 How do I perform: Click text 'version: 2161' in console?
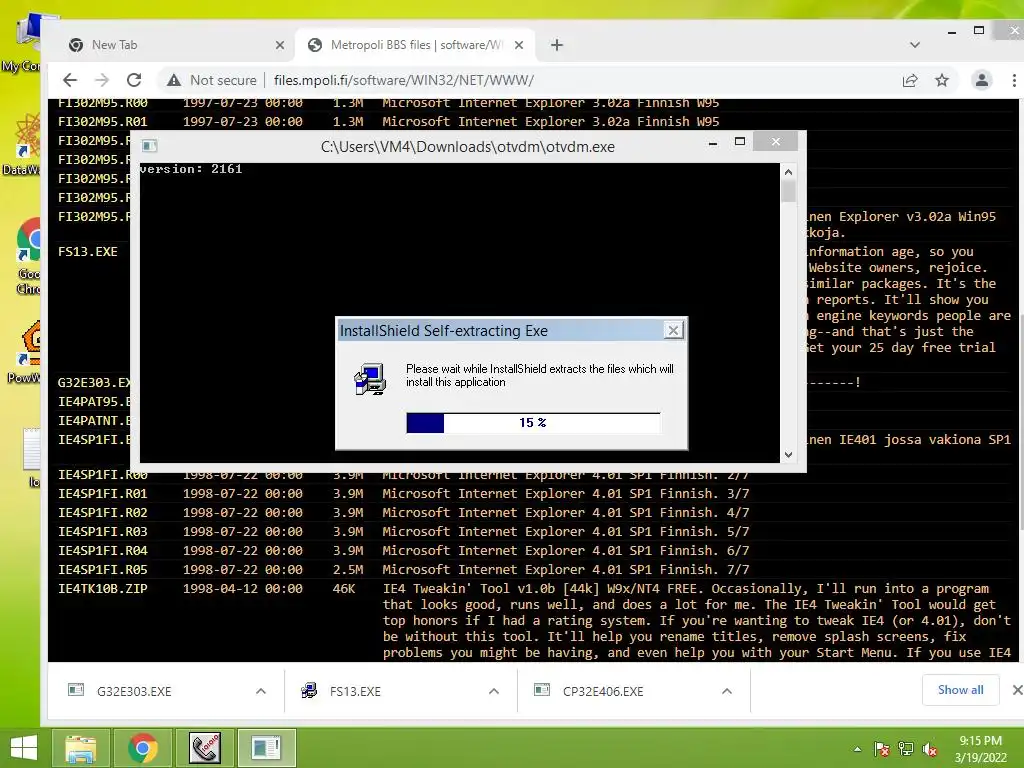pyautogui.click(x=191, y=168)
